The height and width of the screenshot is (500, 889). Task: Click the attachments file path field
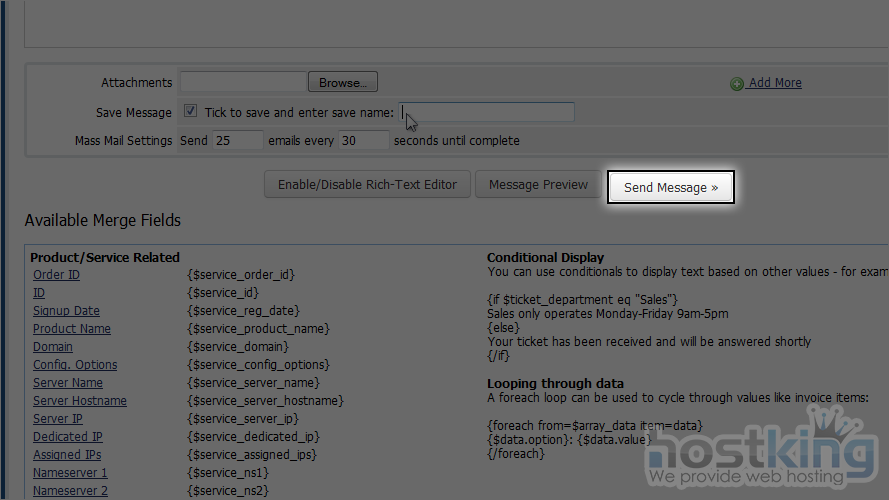click(243, 83)
